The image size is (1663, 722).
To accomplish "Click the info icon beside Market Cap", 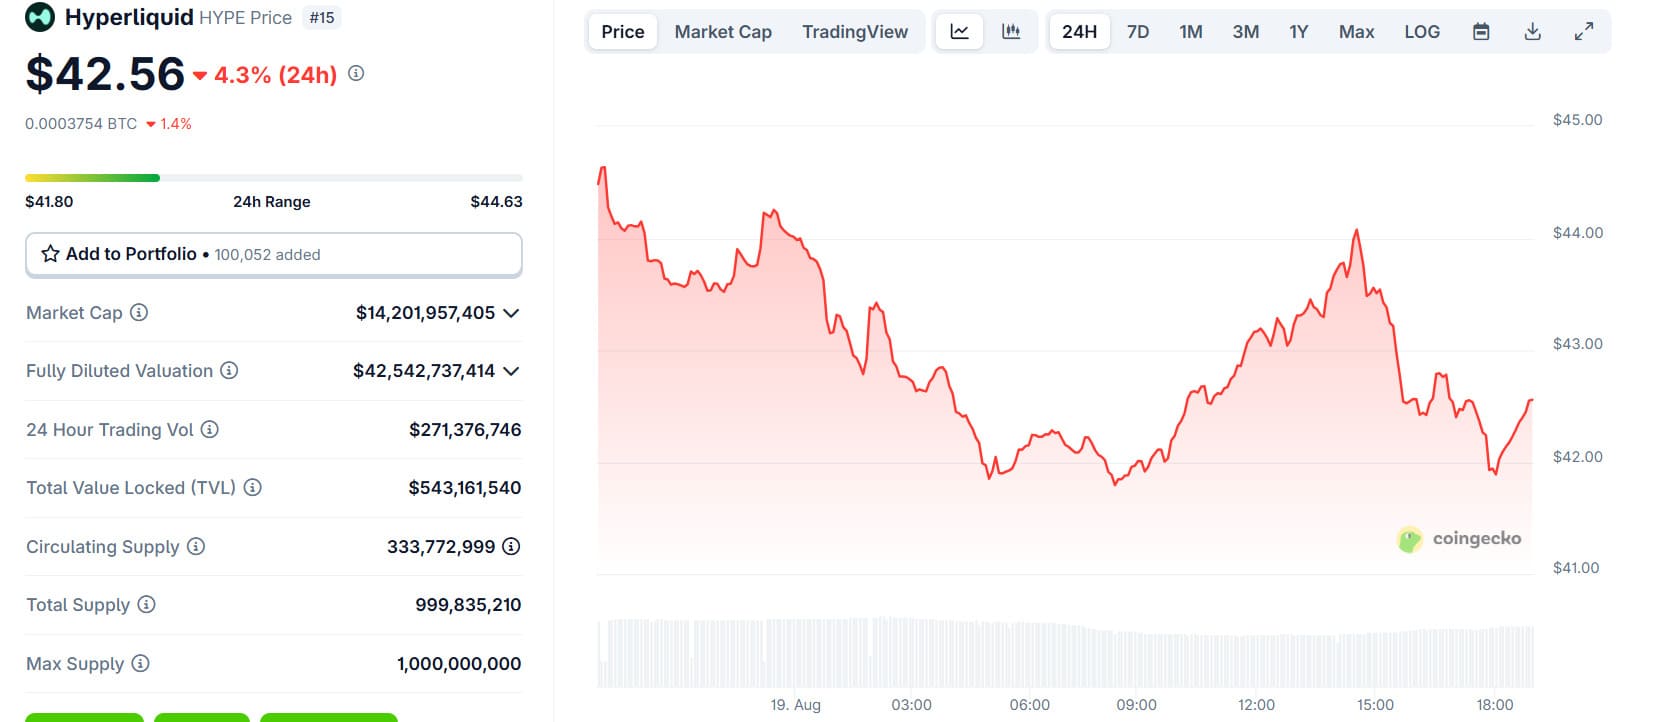I will point(139,312).
